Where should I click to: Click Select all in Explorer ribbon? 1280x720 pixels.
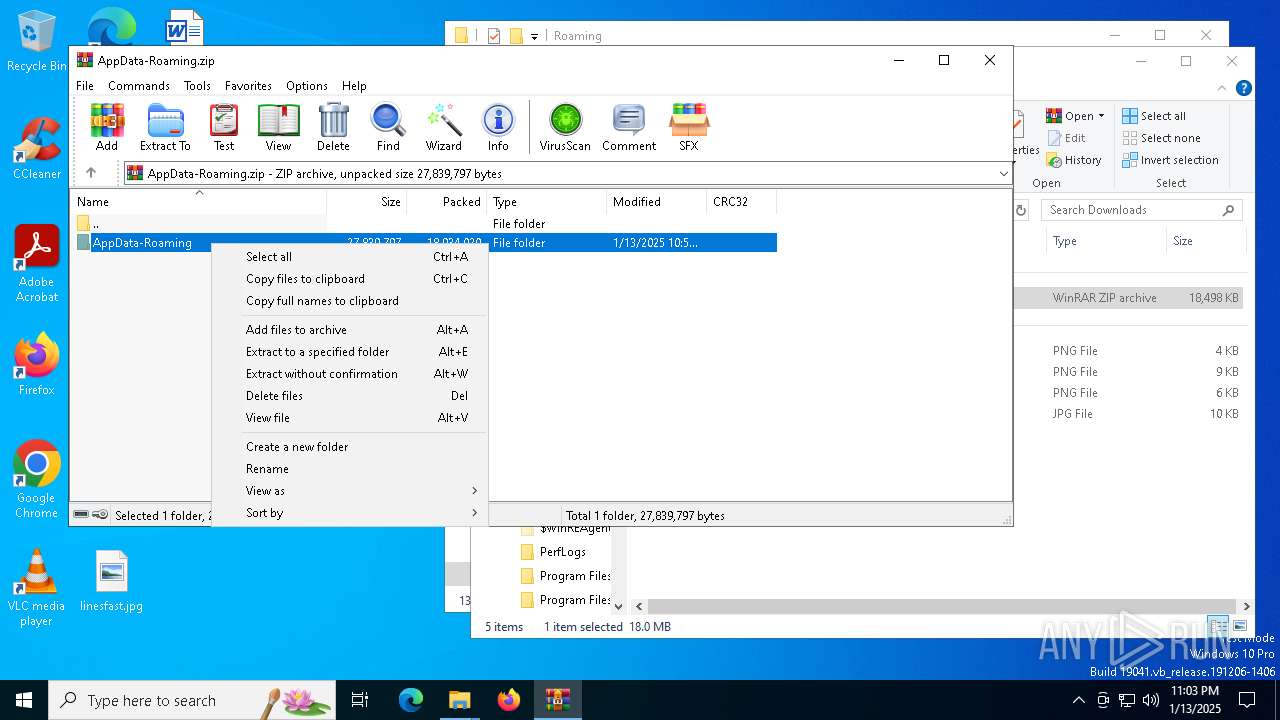(x=1154, y=116)
